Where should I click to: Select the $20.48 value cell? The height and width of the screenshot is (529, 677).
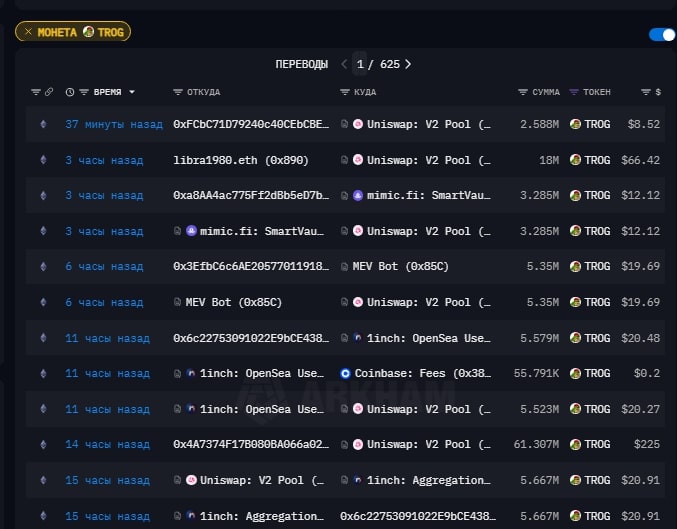click(641, 338)
